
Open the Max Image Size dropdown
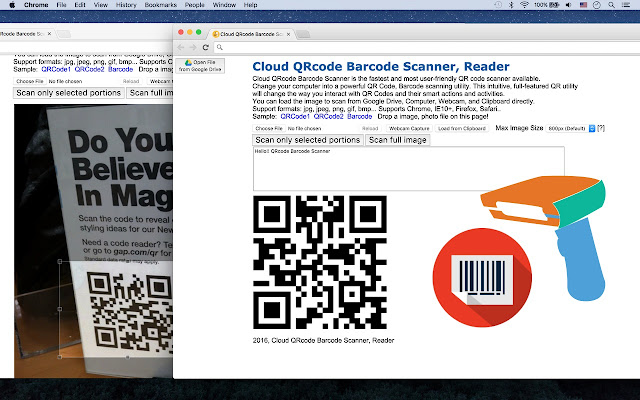571,129
